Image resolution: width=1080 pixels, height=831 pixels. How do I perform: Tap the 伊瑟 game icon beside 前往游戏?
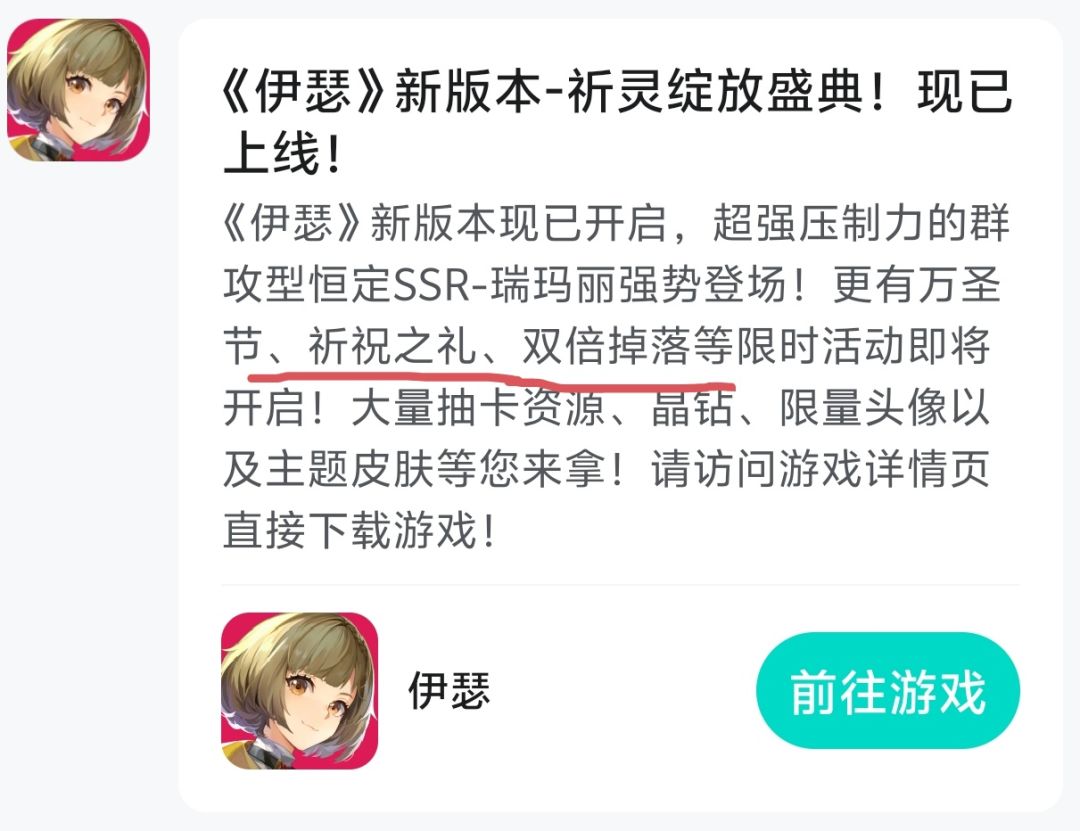pos(299,690)
